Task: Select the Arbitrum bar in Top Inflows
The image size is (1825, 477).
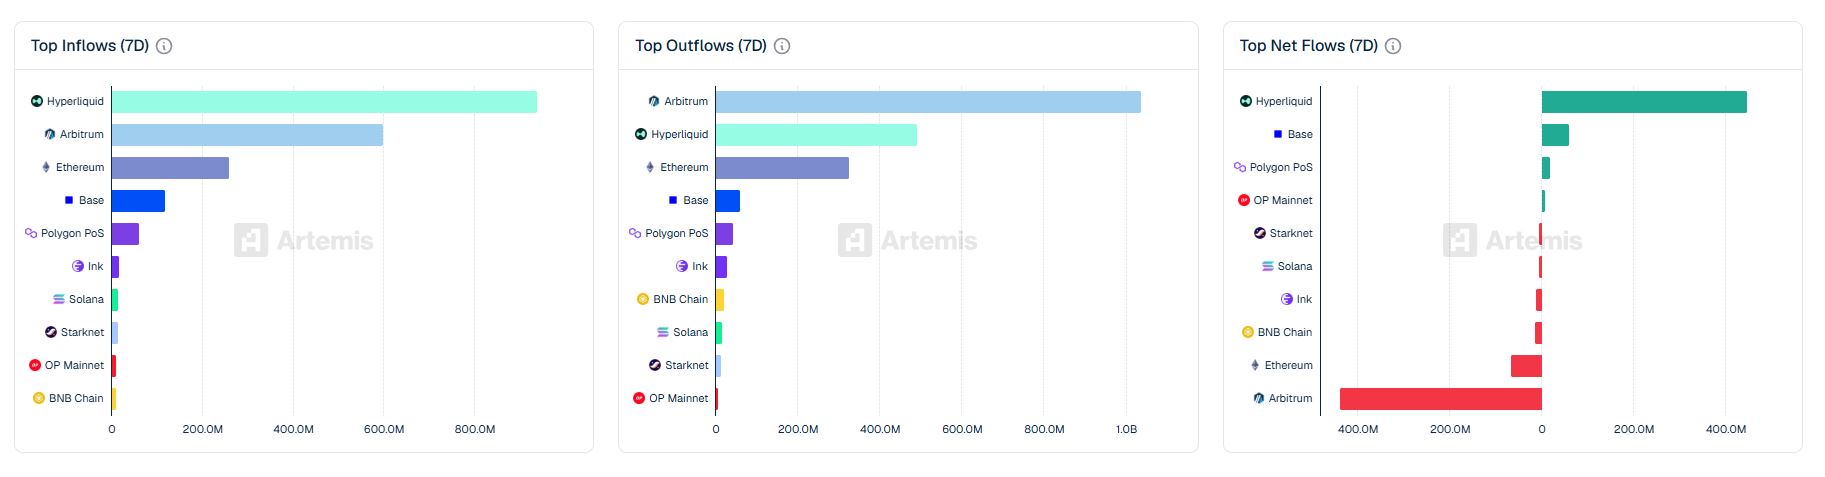Action: click(x=247, y=135)
